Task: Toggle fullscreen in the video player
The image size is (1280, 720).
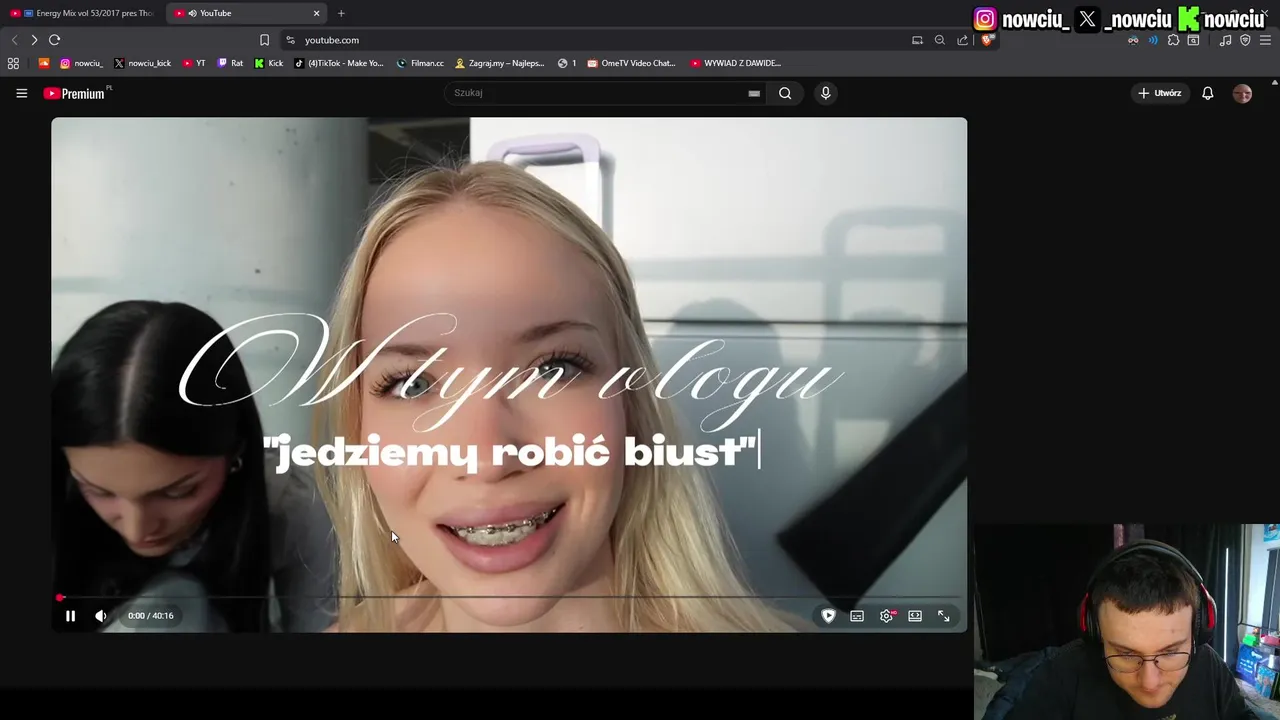Action: coord(943,616)
